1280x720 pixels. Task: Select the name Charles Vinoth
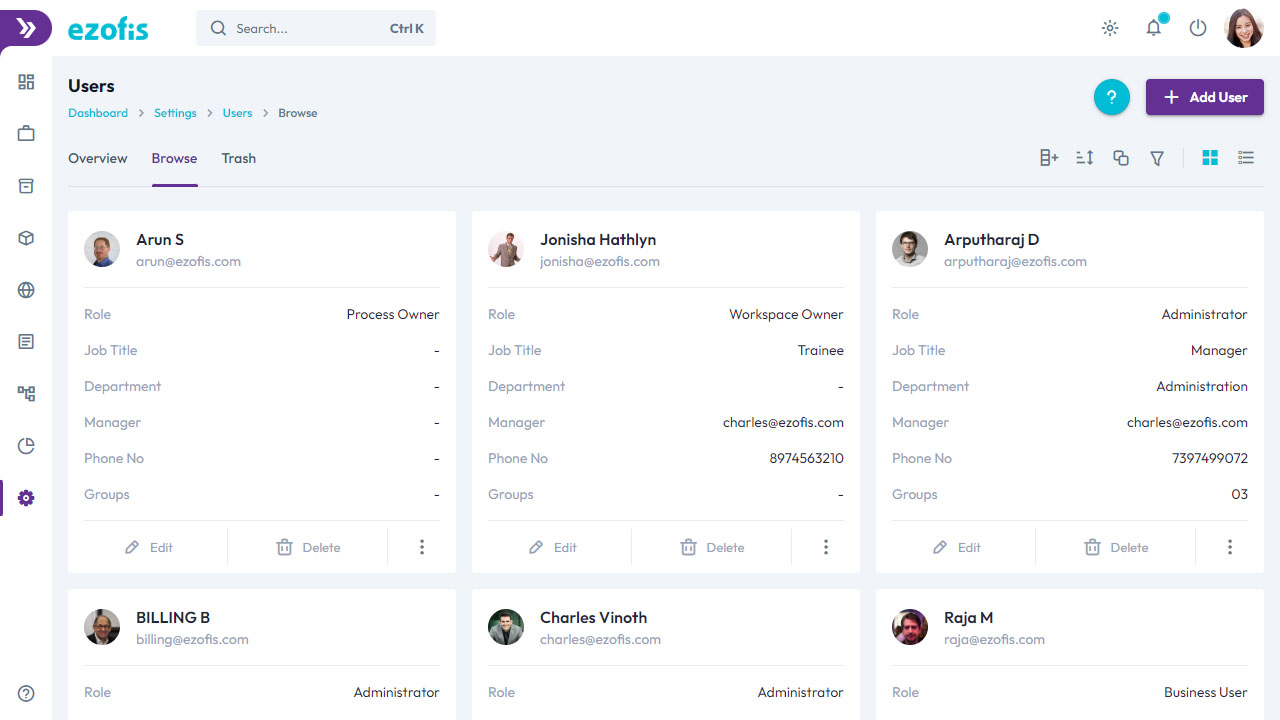pos(593,618)
